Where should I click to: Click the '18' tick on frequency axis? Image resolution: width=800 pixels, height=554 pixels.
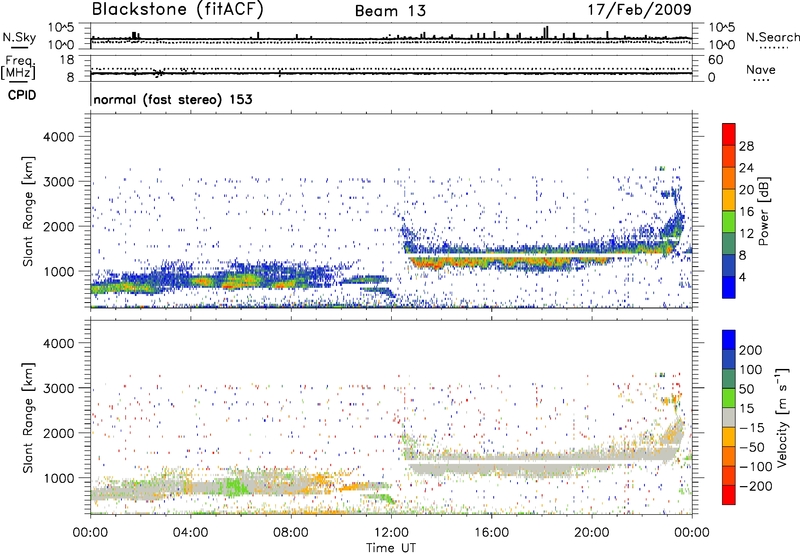(67, 60)
